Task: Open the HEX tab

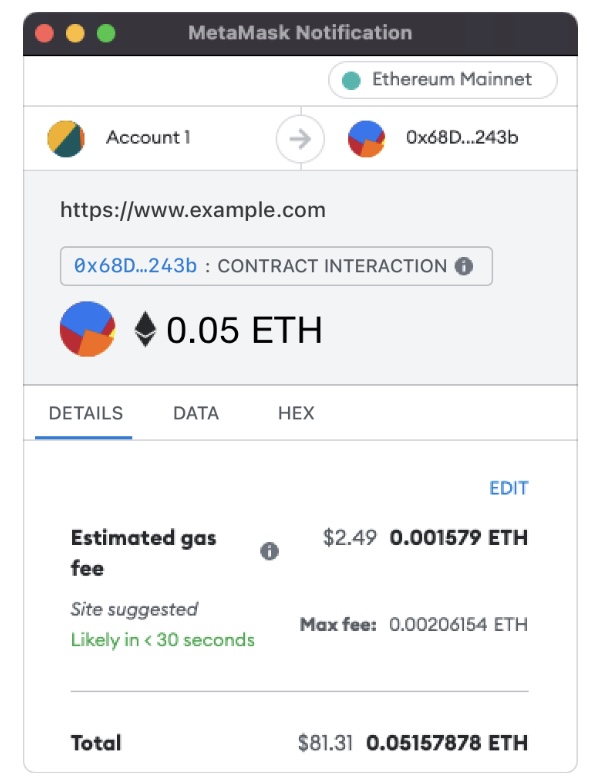Action: [296, 413]
